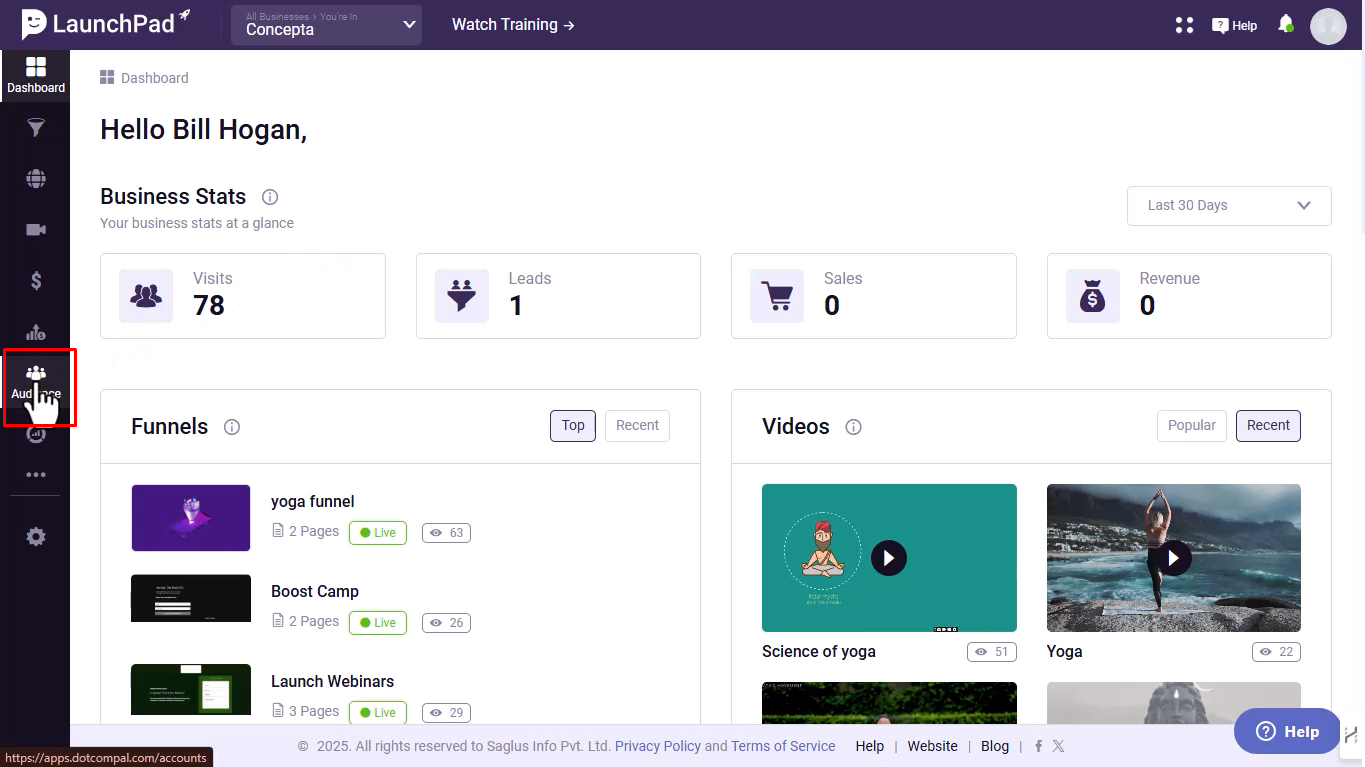The image size is (1365, 767).
Task: Open the Boost Camp funnel title
Action: coord(315,591)
